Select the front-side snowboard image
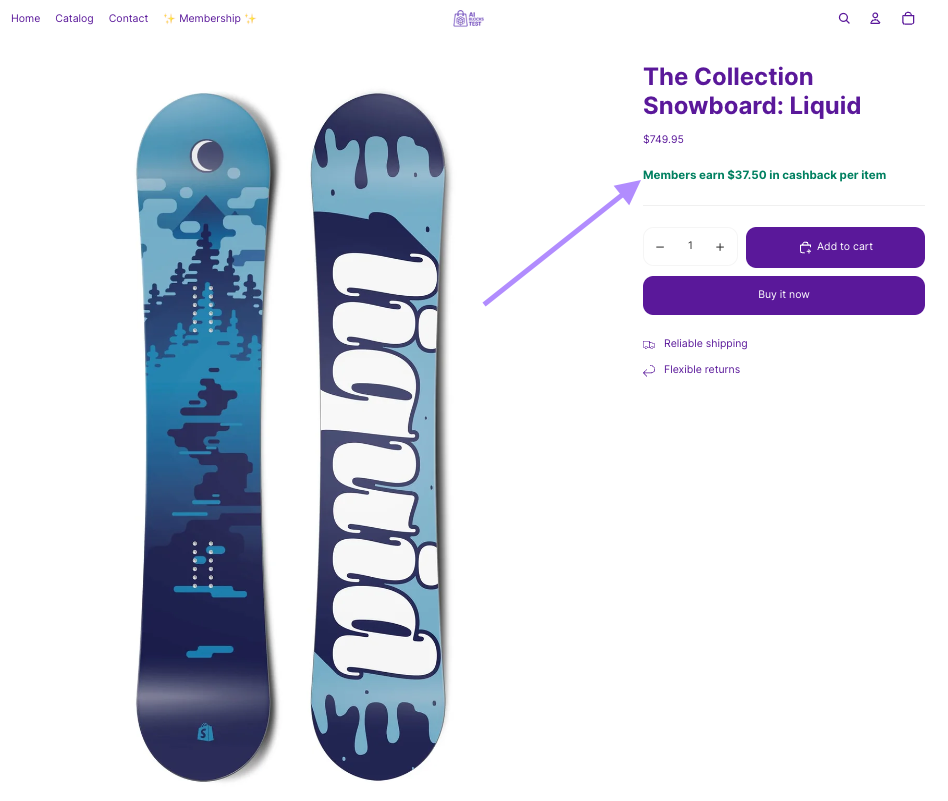The image size is (948, 801). point(203,437)
